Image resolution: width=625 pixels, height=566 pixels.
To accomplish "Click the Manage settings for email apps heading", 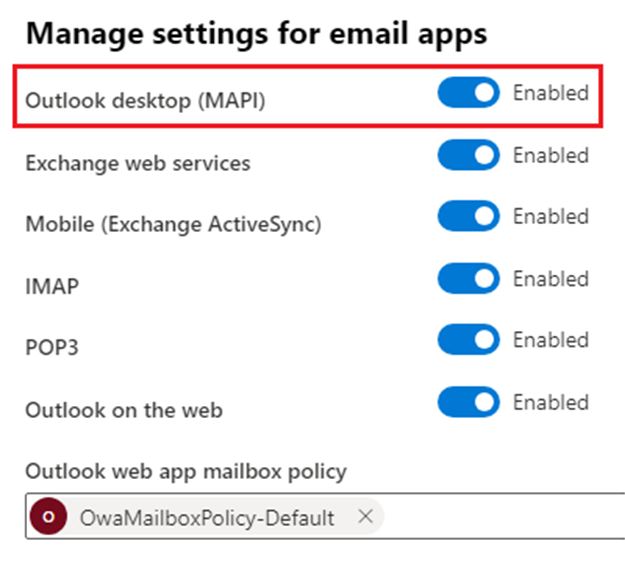I will pos(256,34).
